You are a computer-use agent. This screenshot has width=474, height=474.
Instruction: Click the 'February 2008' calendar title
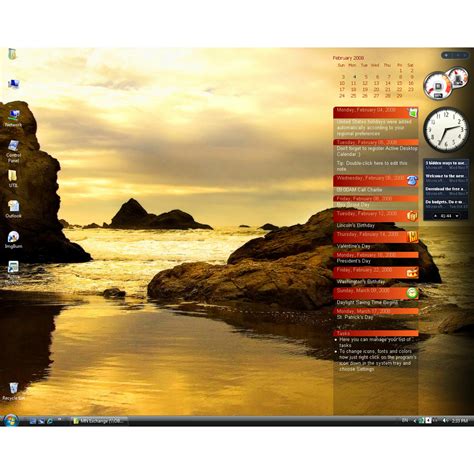(348, 58)
